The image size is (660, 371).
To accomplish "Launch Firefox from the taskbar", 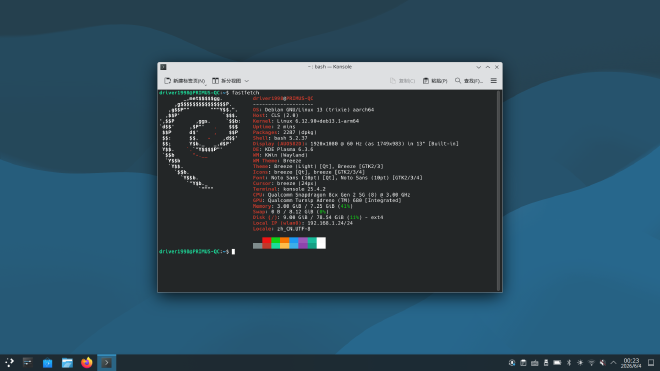I will pos(87,363).
